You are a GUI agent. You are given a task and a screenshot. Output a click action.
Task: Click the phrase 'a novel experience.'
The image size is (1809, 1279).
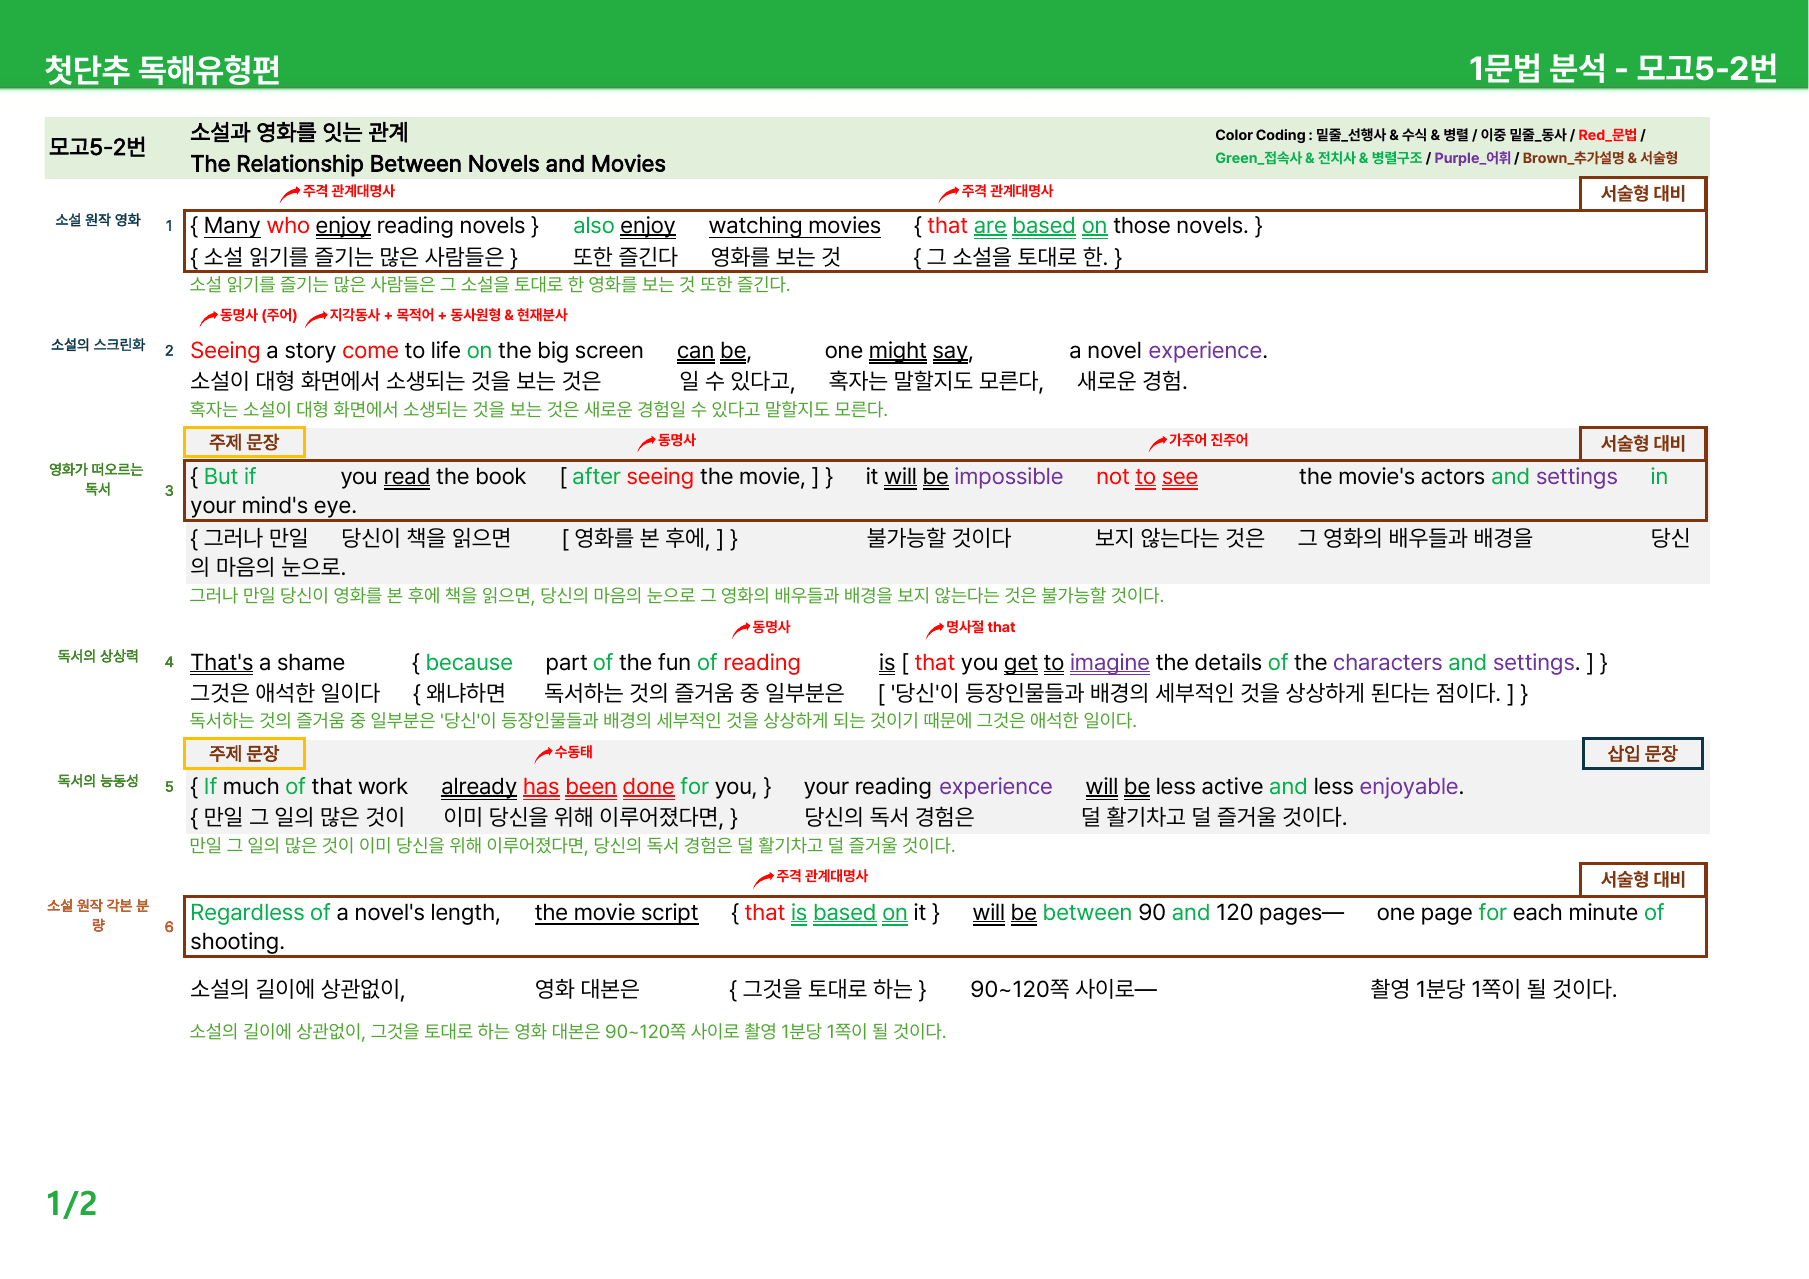click(x=1168, y=351)
